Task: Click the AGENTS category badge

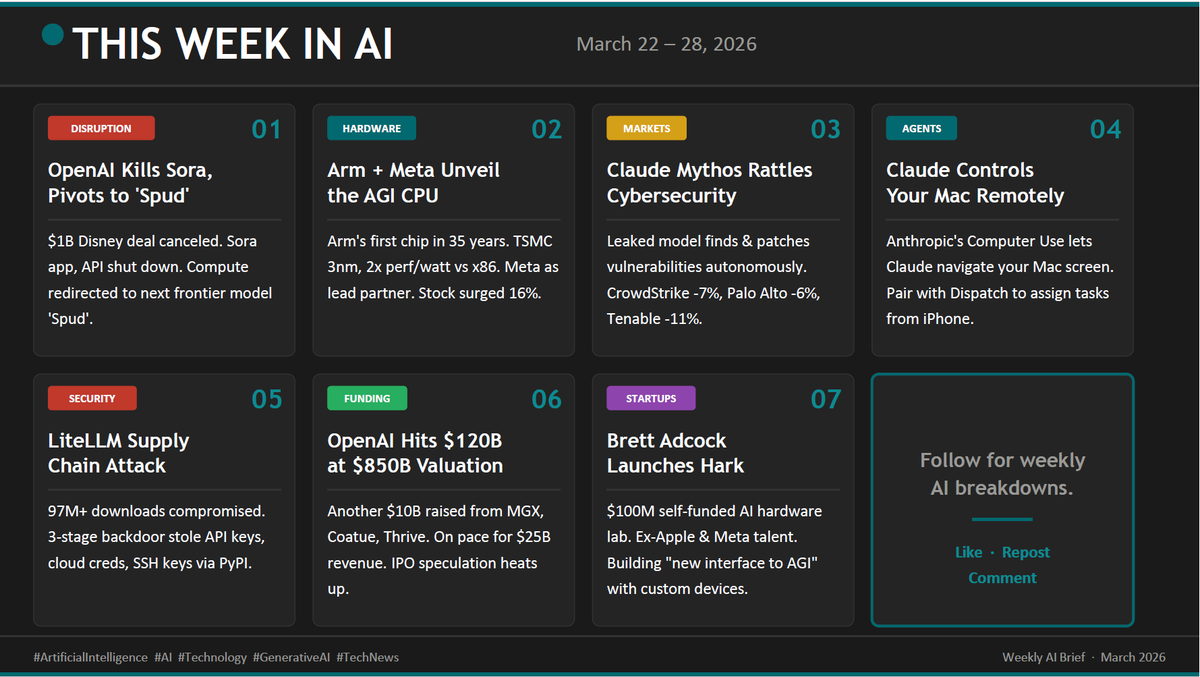Action: (921, 128)
